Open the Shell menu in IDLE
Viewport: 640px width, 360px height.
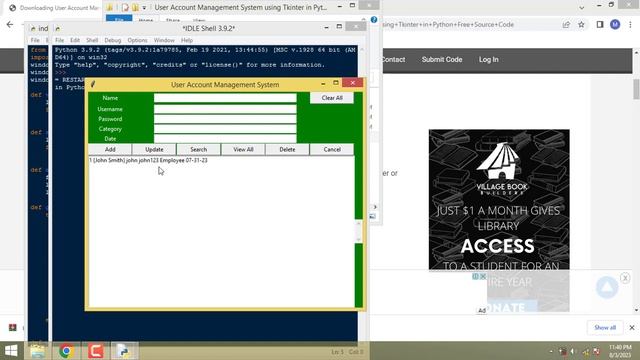pyautogui.click(x=92, y=40)
